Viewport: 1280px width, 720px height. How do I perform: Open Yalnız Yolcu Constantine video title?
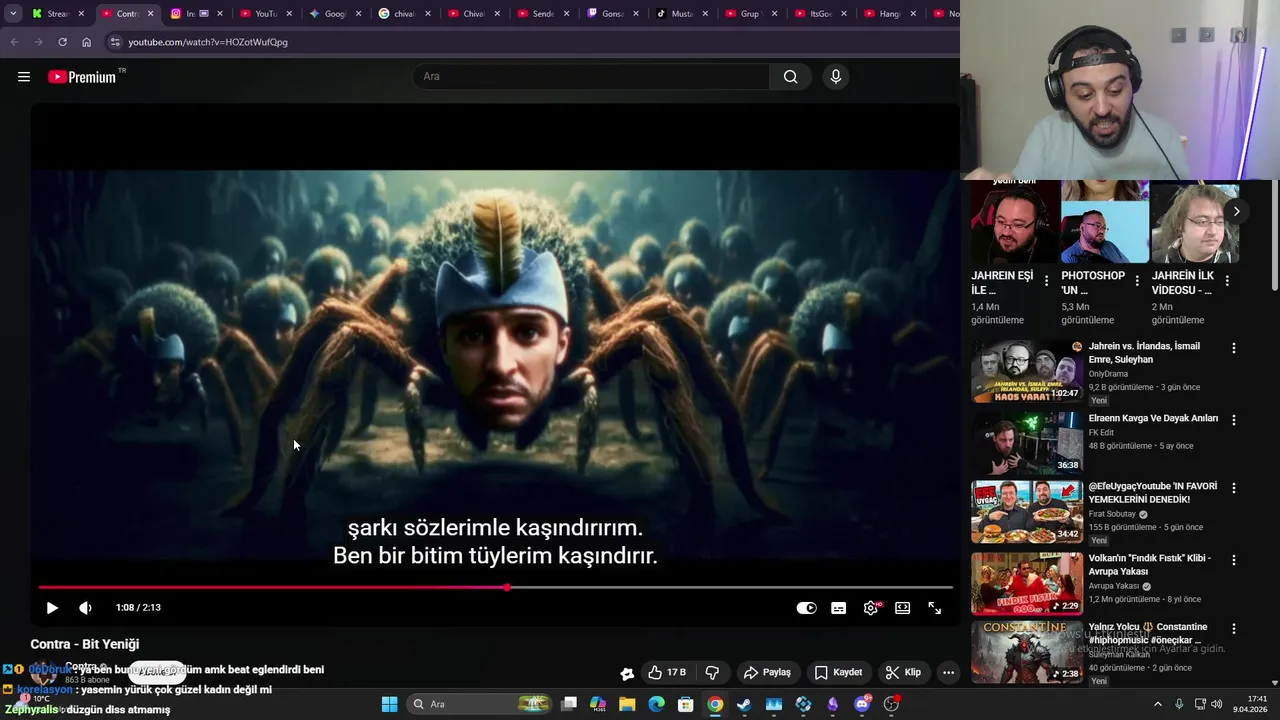pos(1147,633)
